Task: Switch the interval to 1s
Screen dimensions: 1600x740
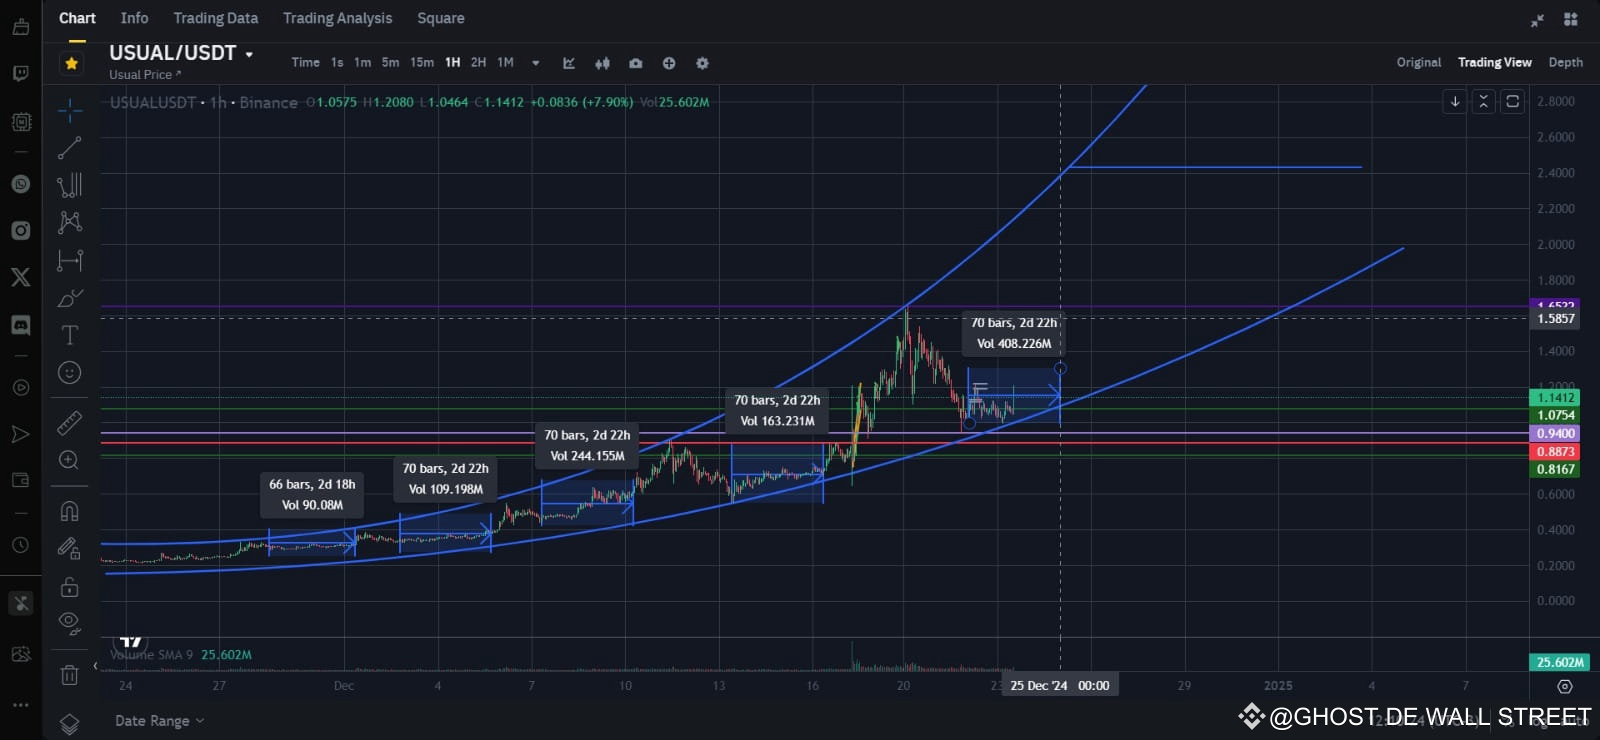Action: (337, 62)
